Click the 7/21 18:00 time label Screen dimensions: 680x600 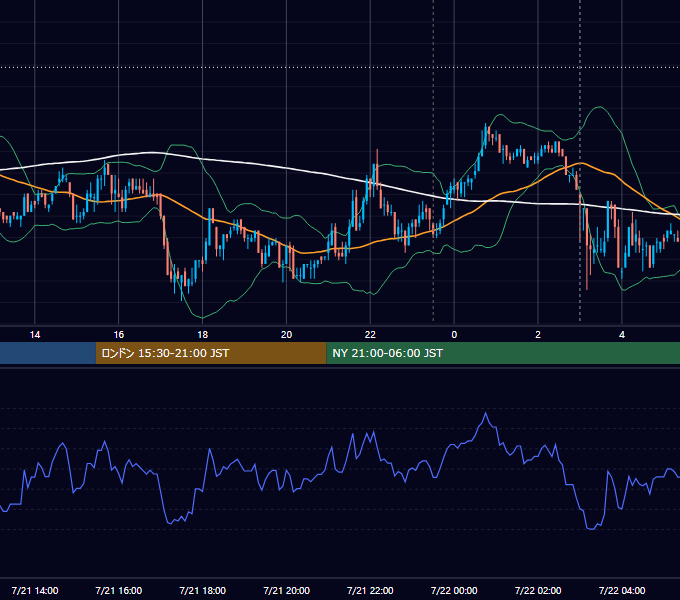point(203,590)
